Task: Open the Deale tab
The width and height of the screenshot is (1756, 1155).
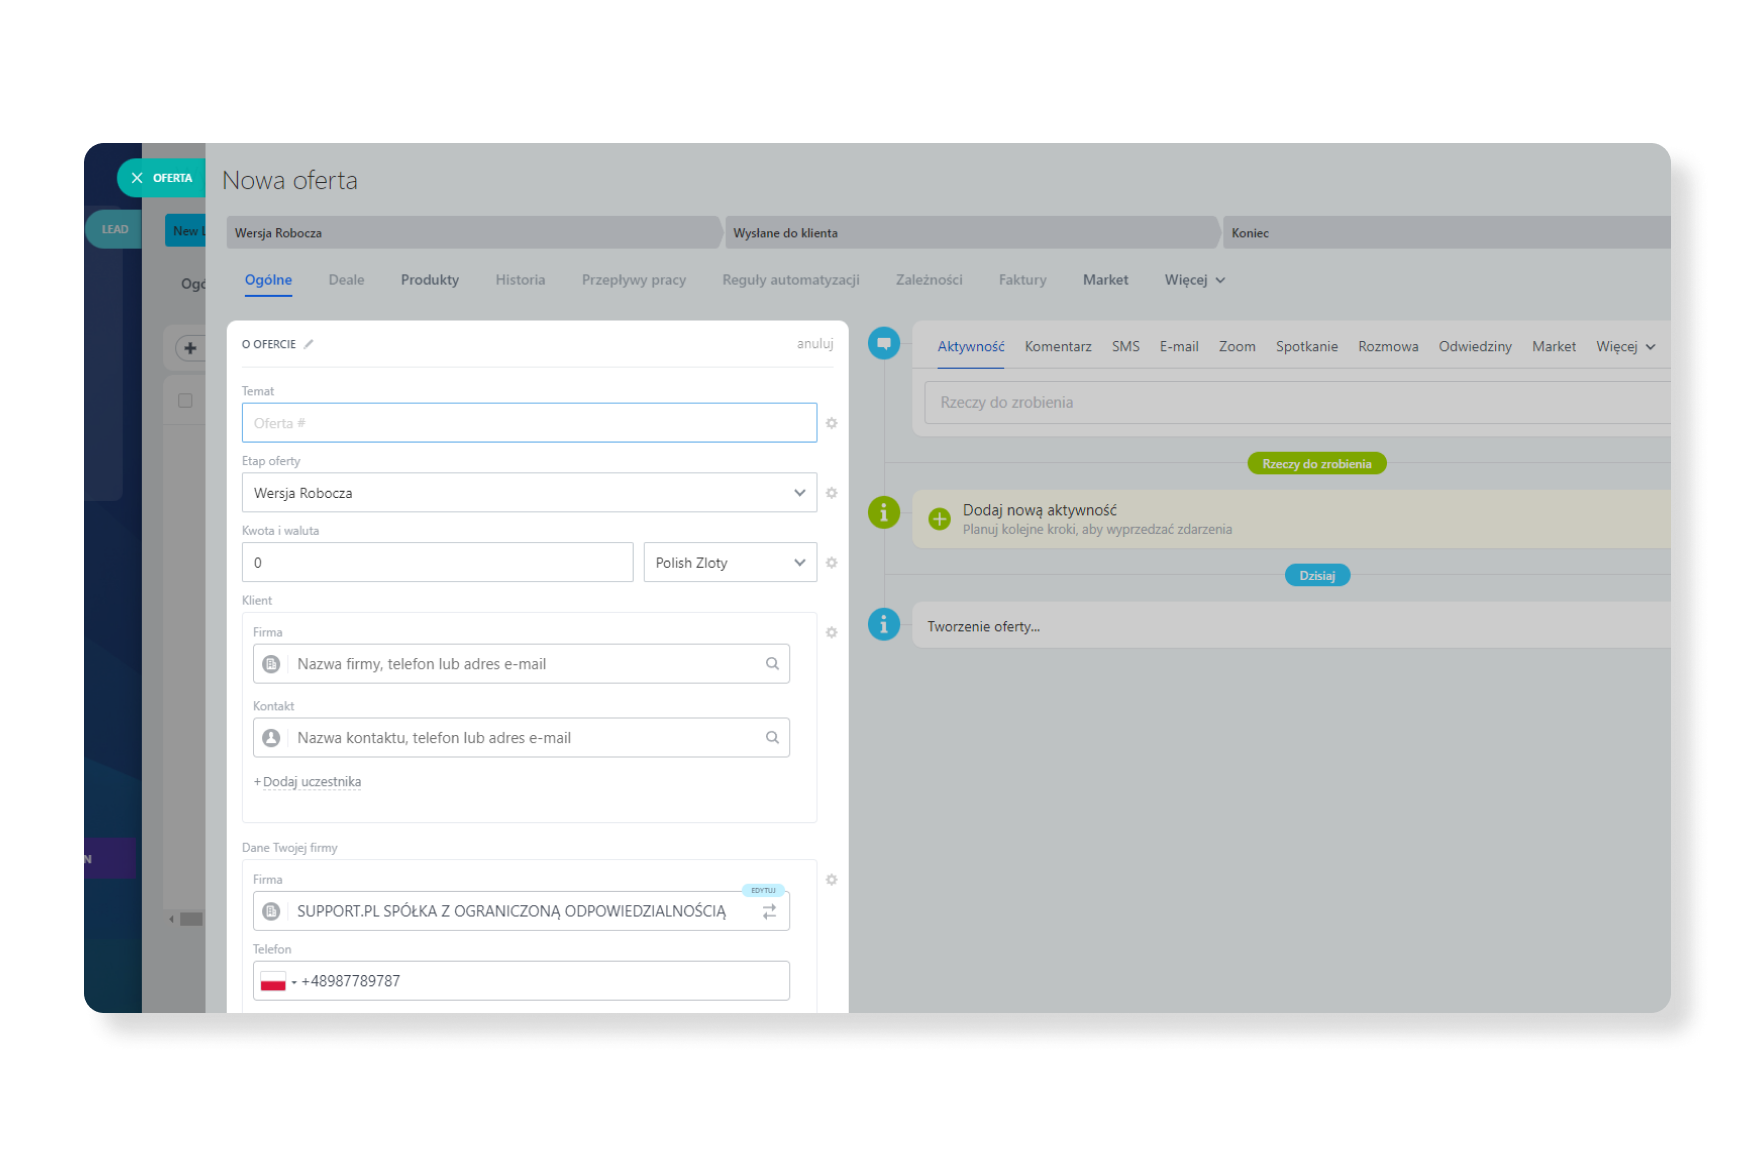Action: tap(346, 280)
